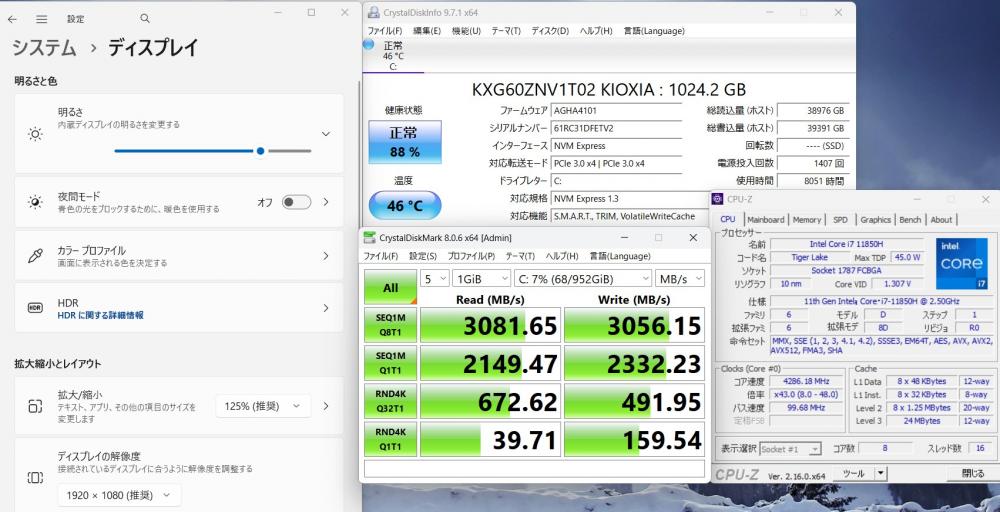
Task: Click the CPU-Z ツール button
Action: (x=853, y=473)
